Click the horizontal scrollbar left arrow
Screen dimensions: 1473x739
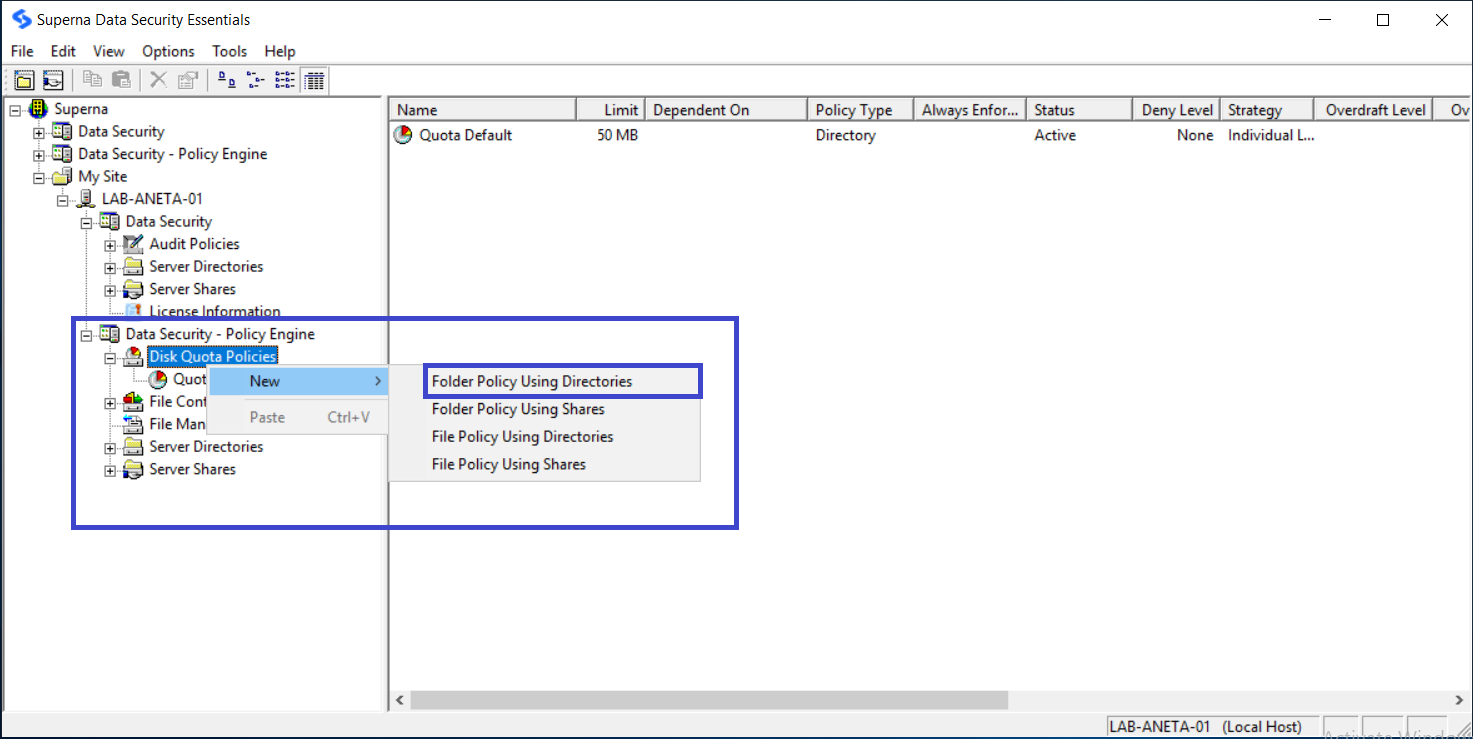pyautogui.click(x=400, y=700)
